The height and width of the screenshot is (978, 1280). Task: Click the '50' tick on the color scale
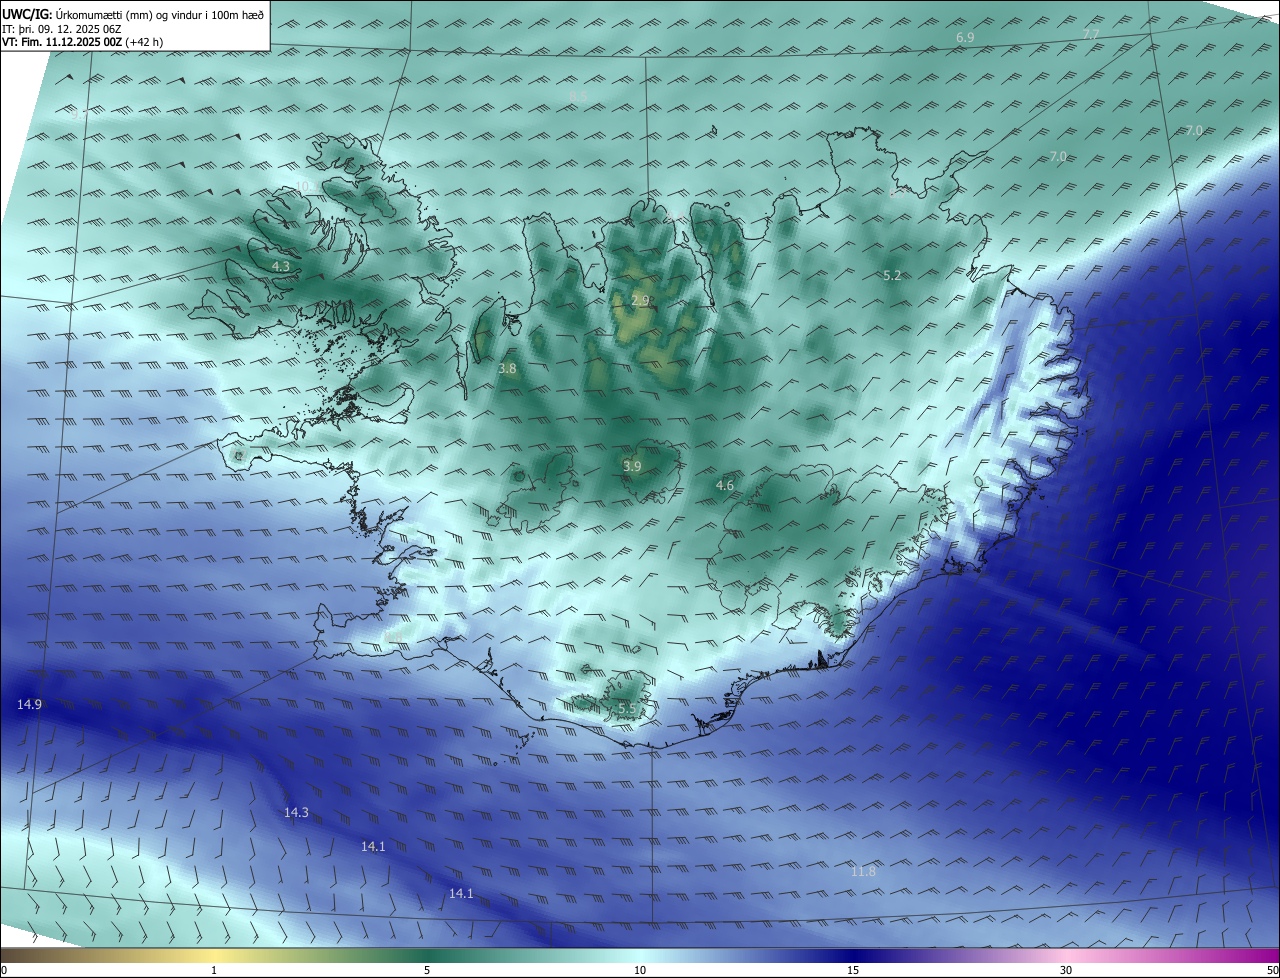coord(1272,970)
